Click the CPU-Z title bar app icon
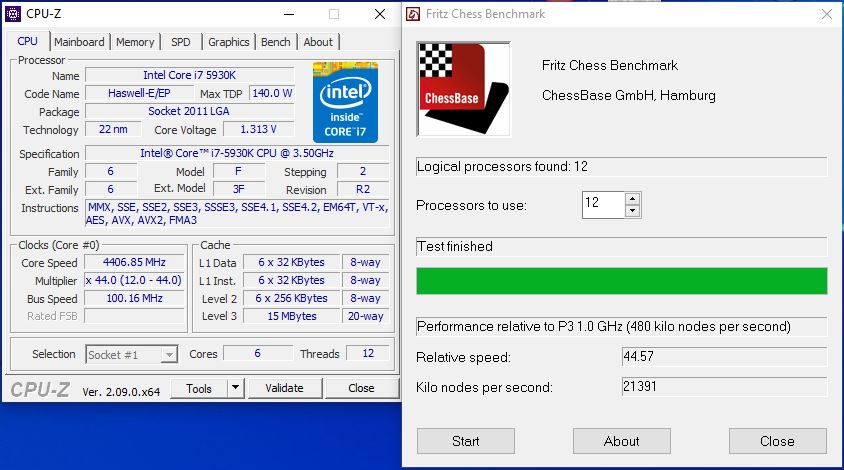Viewport: 844px width, 470px height. [13, 14]
